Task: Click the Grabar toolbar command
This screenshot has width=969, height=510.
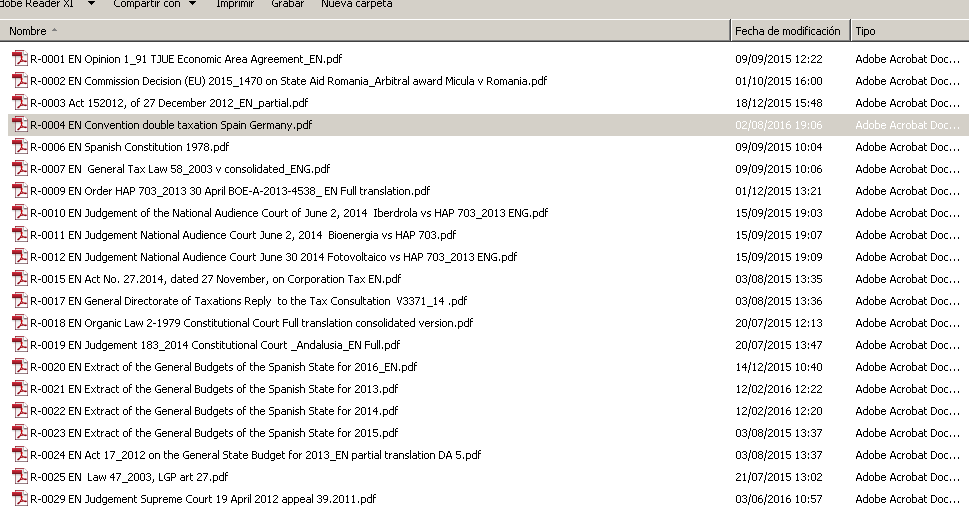Action: tap(287, 4)
